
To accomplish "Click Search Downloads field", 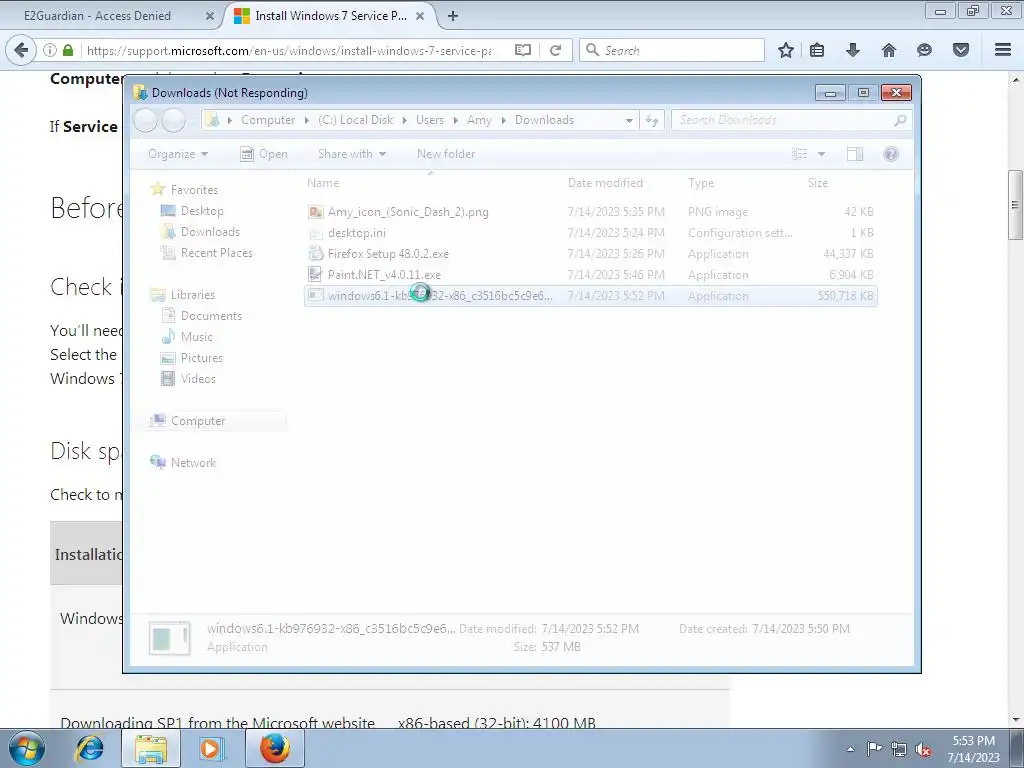I will pyautogui.click(x=790, y=120).
